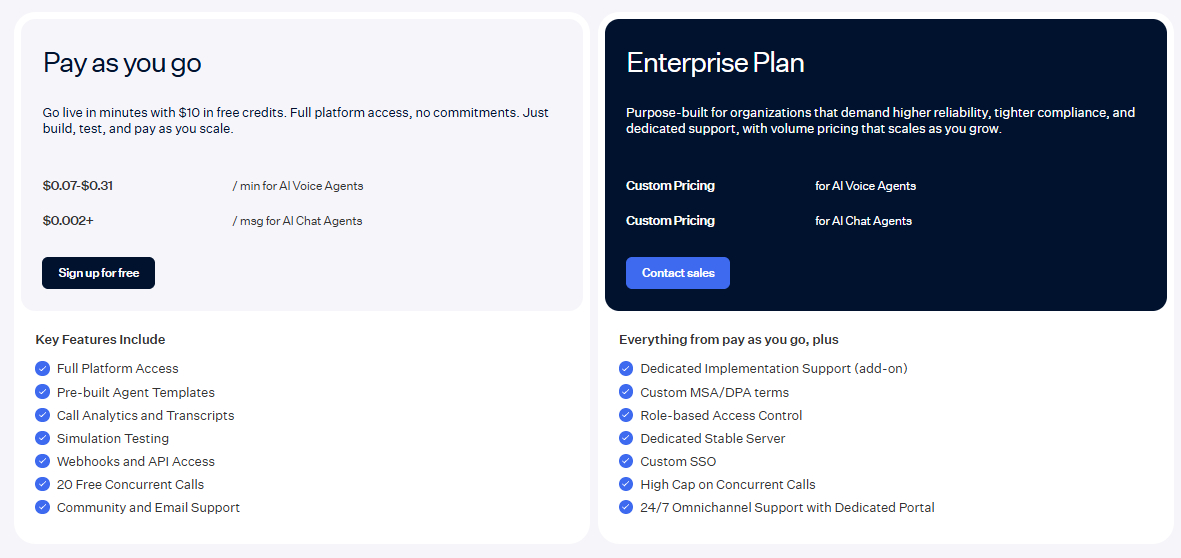This screenshot has height=558, width=1181.
Task: Click '/ min for AI Voice Agents' text
Action: 298,185
